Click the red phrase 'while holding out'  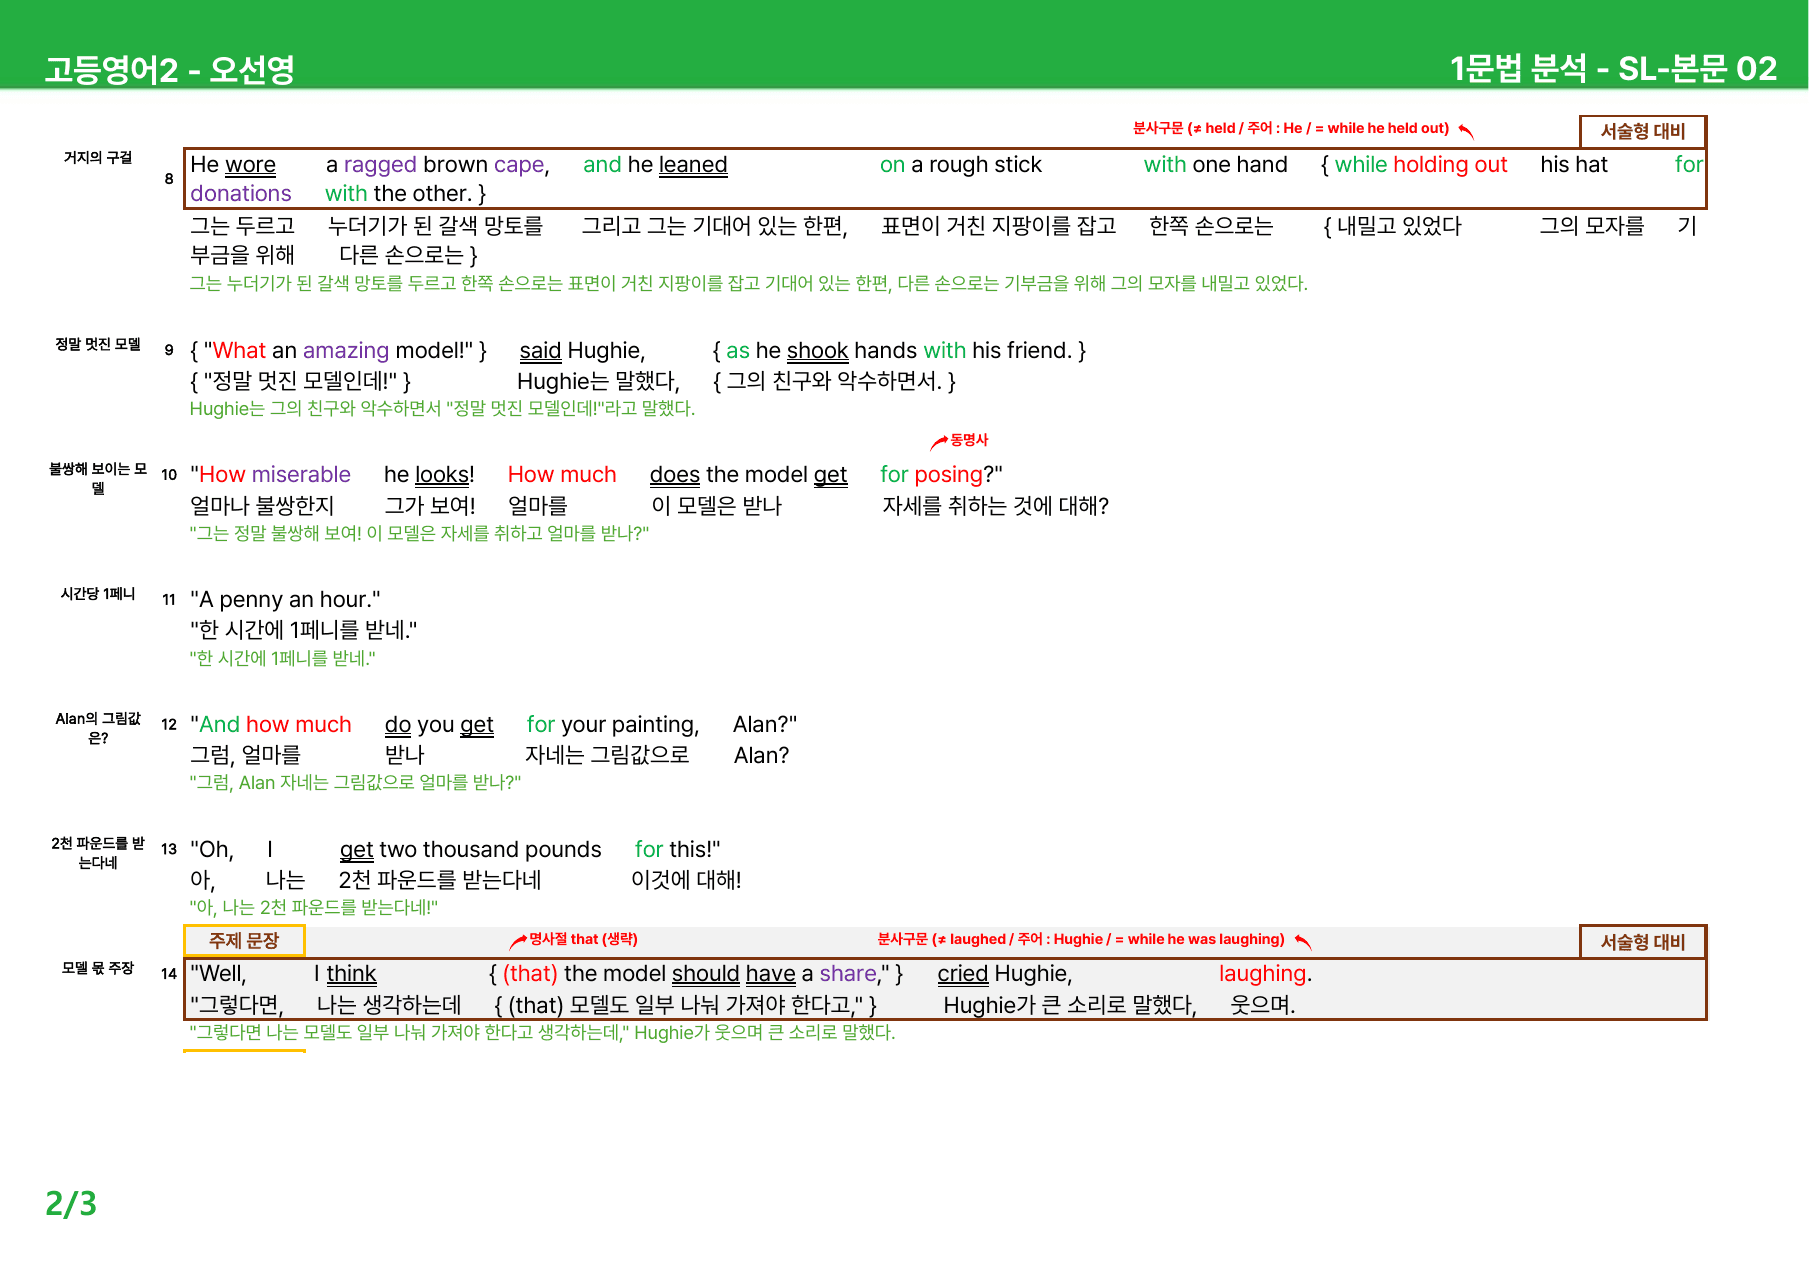point(1421,165)
